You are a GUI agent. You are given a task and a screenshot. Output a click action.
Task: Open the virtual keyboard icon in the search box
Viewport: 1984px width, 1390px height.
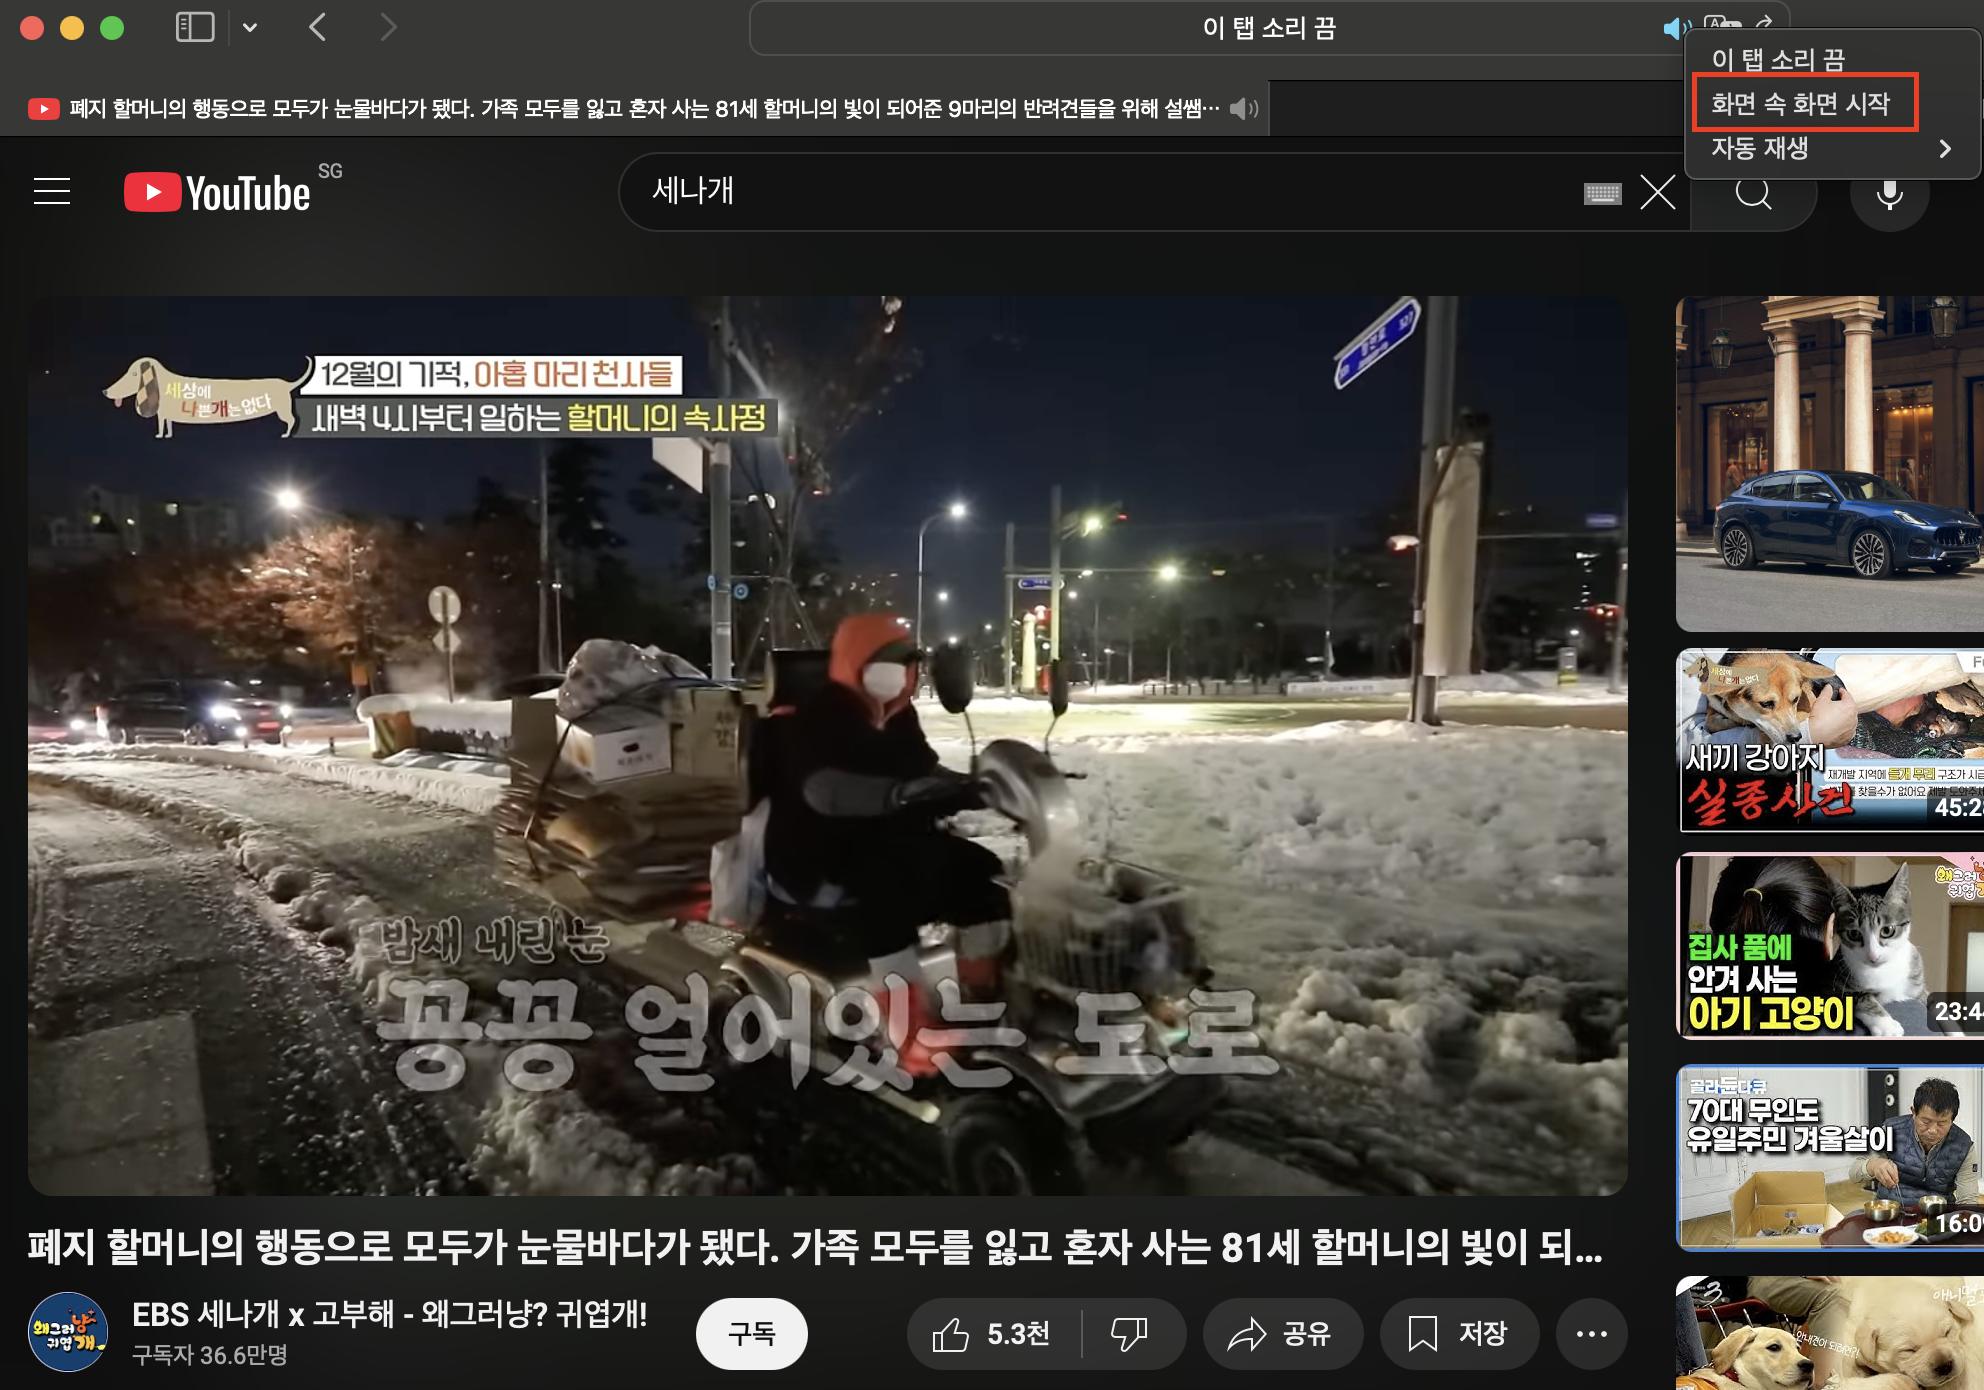pos(1602,193)
